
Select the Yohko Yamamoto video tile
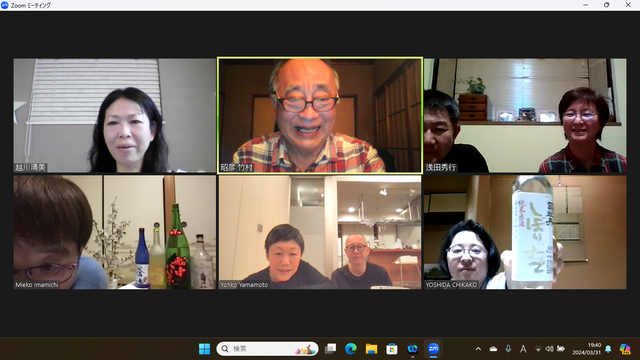(320, 232)
